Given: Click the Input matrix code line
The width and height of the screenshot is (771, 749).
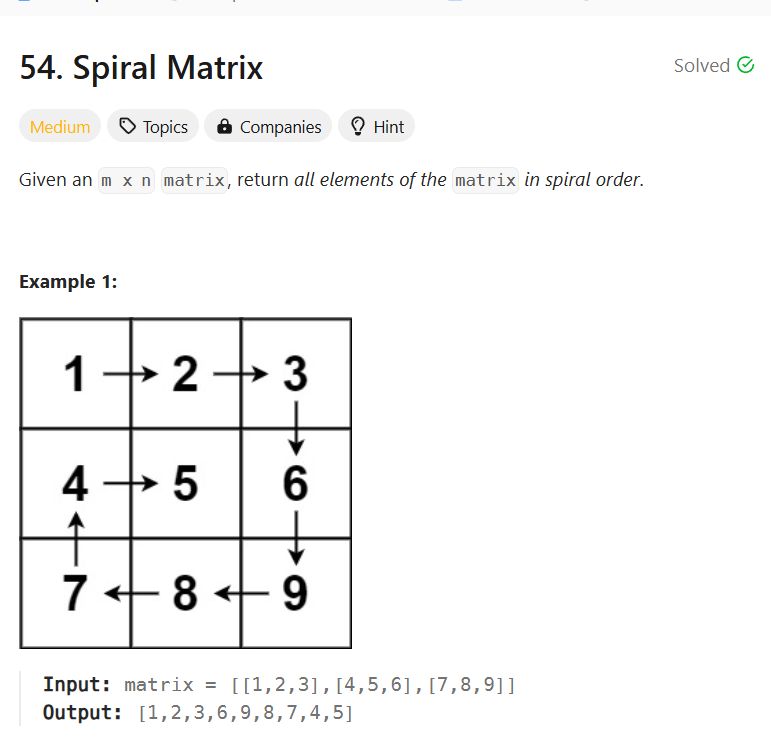Looking at the screenshot, I should click(x=279, y=685).
